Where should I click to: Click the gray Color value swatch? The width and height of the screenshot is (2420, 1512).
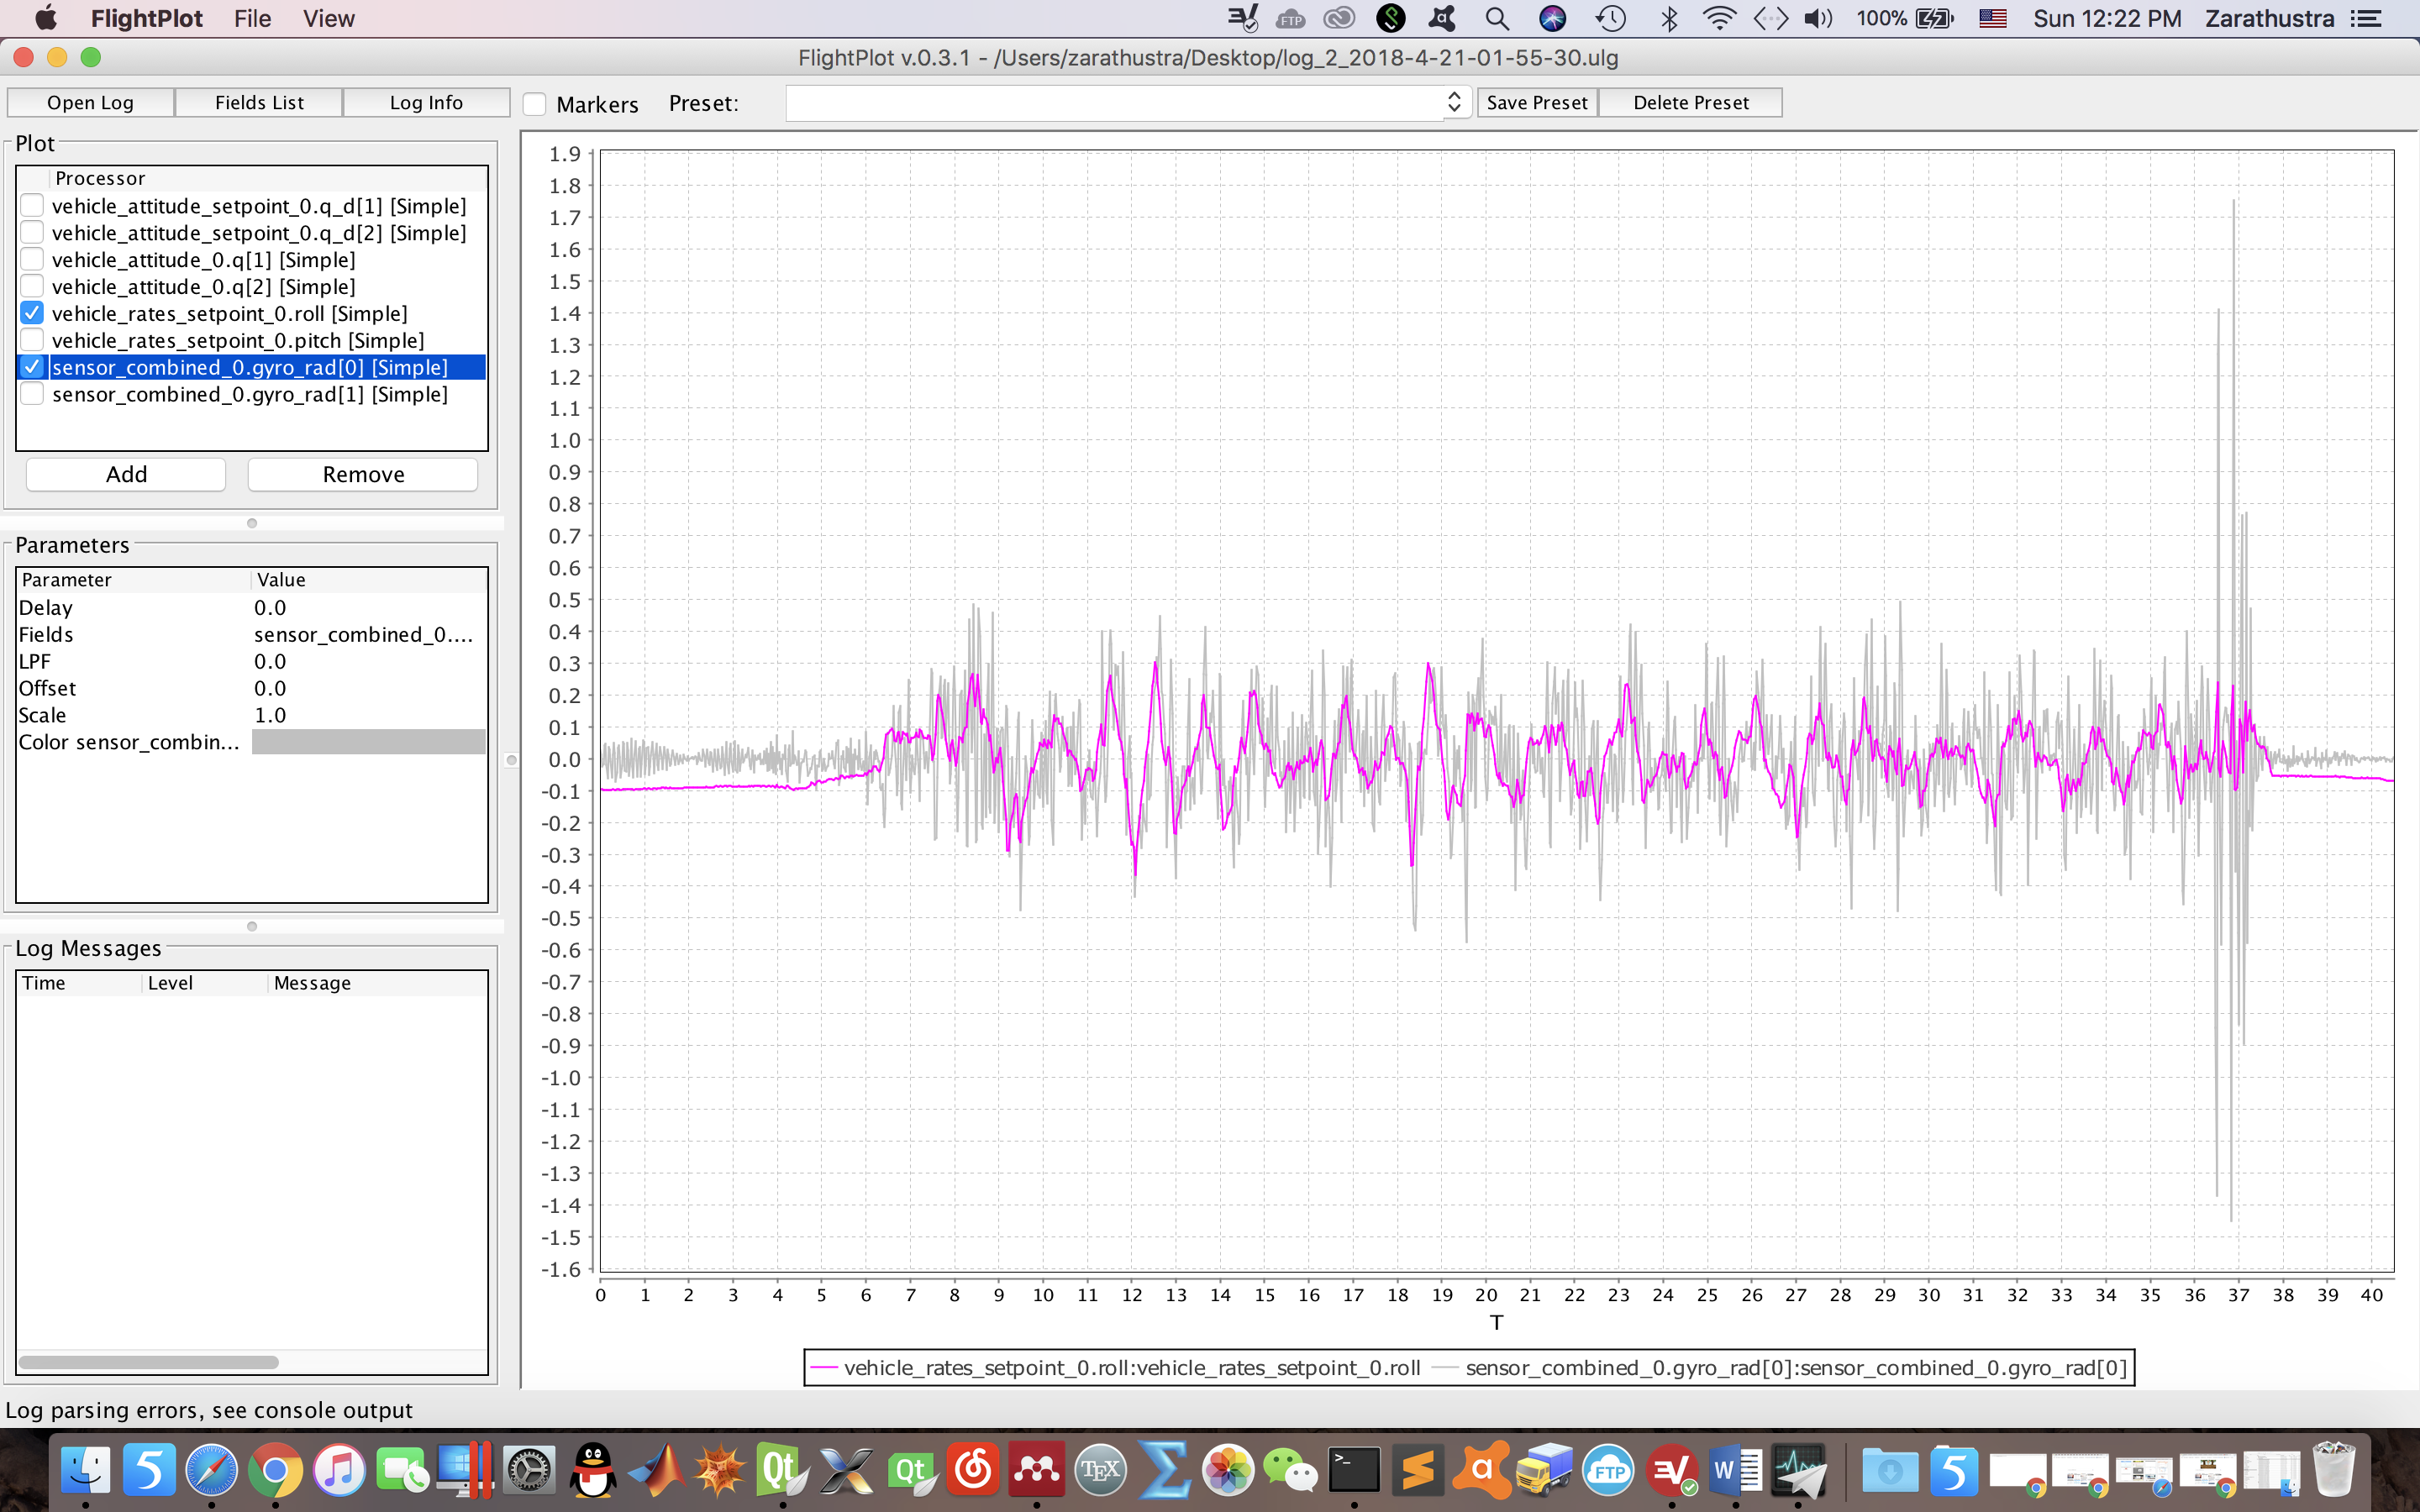[368, 742]
